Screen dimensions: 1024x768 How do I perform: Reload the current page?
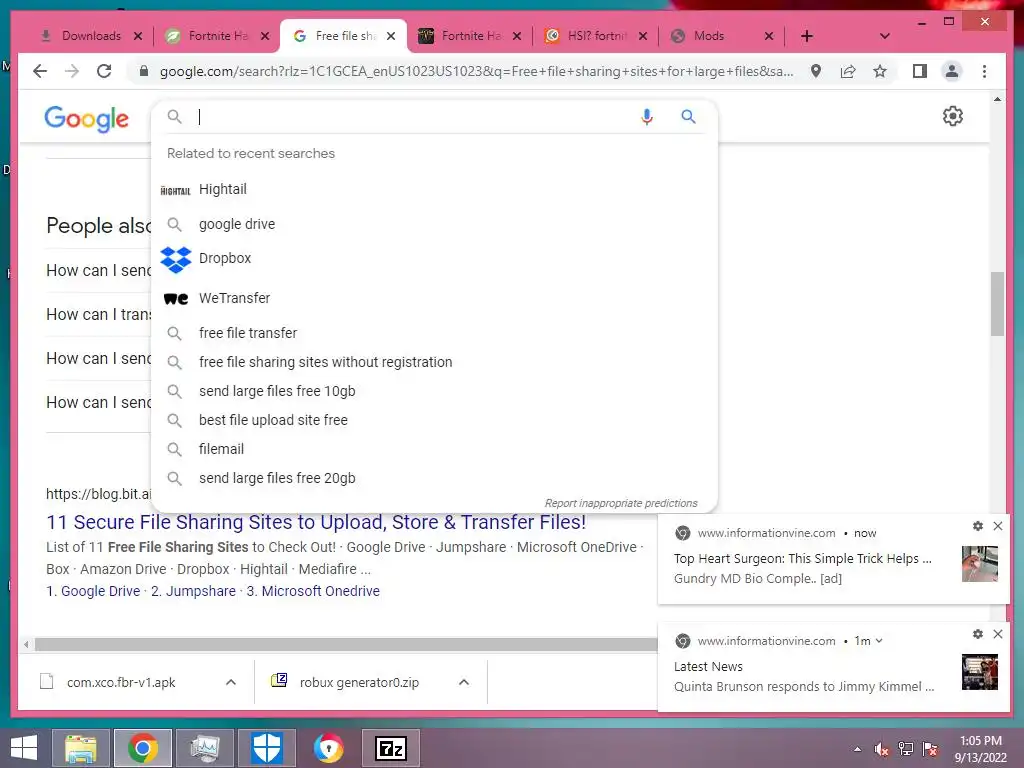104,71
